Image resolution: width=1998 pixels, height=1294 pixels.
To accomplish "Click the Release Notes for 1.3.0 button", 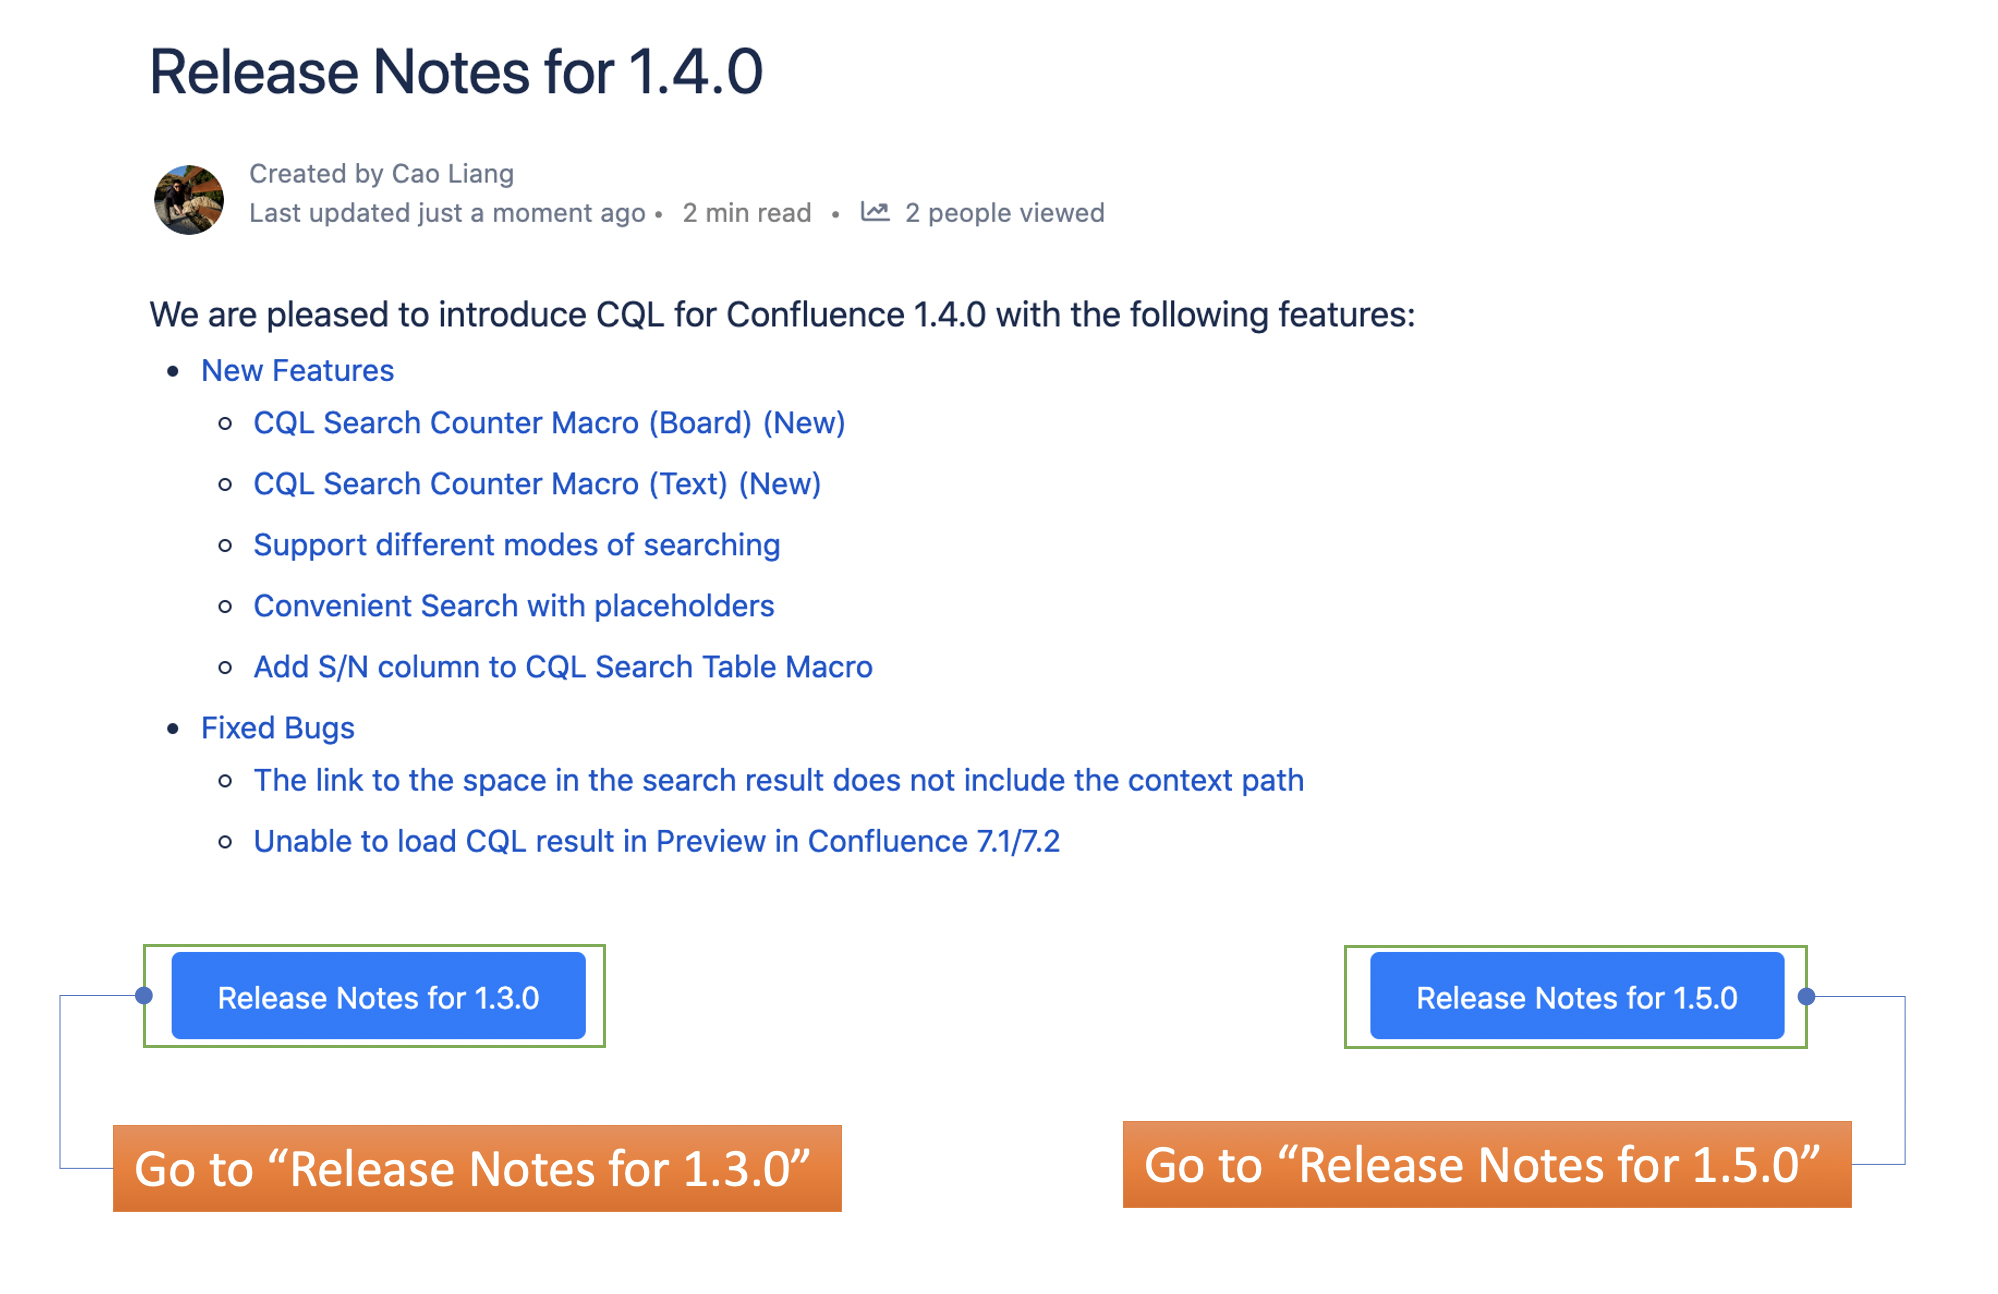I will click(378, 997).
